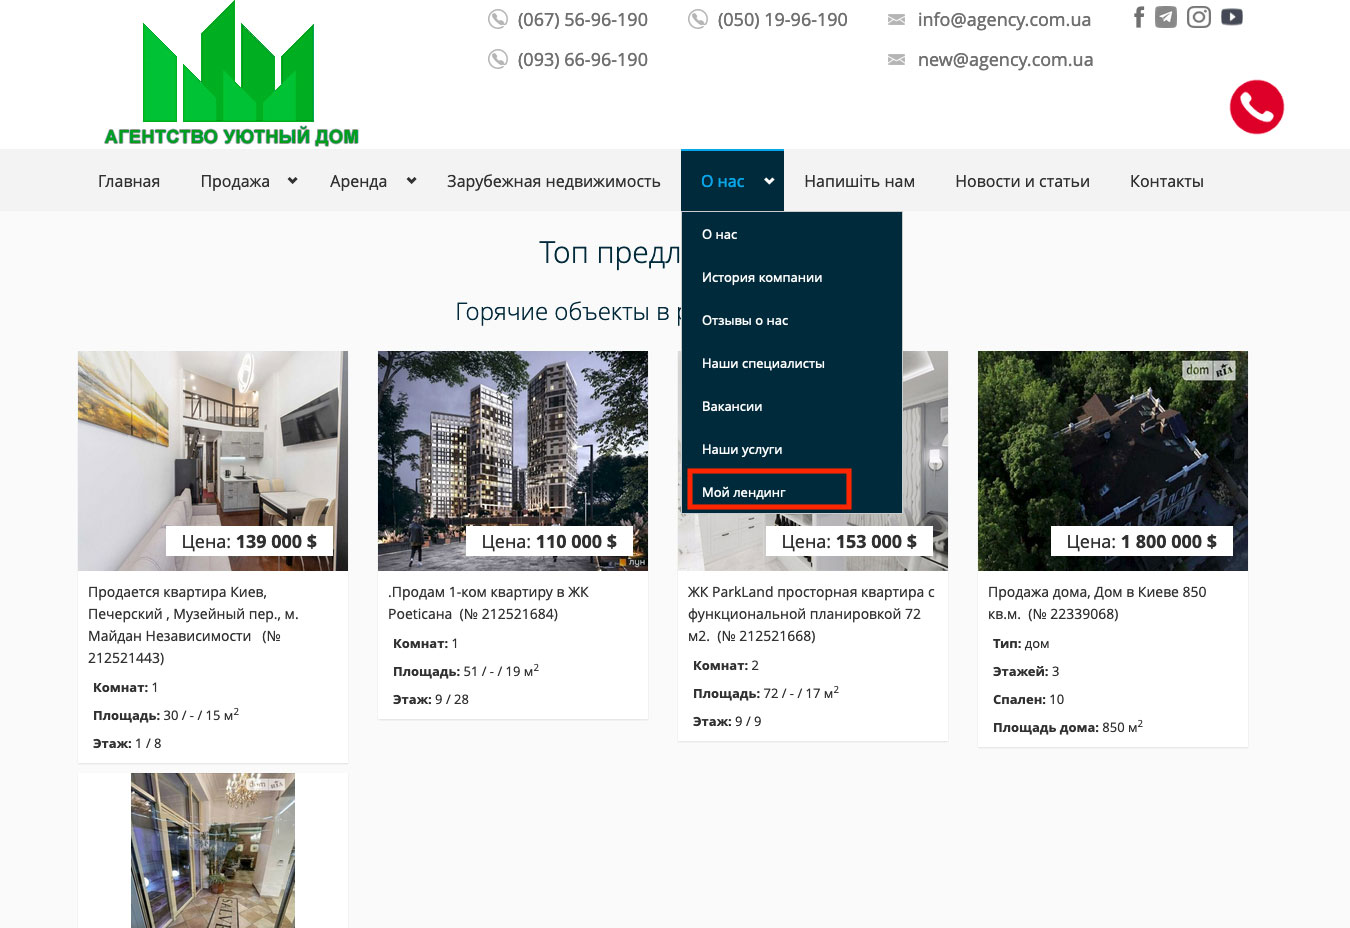Expand the Аренда dropdown arrow

411,181
